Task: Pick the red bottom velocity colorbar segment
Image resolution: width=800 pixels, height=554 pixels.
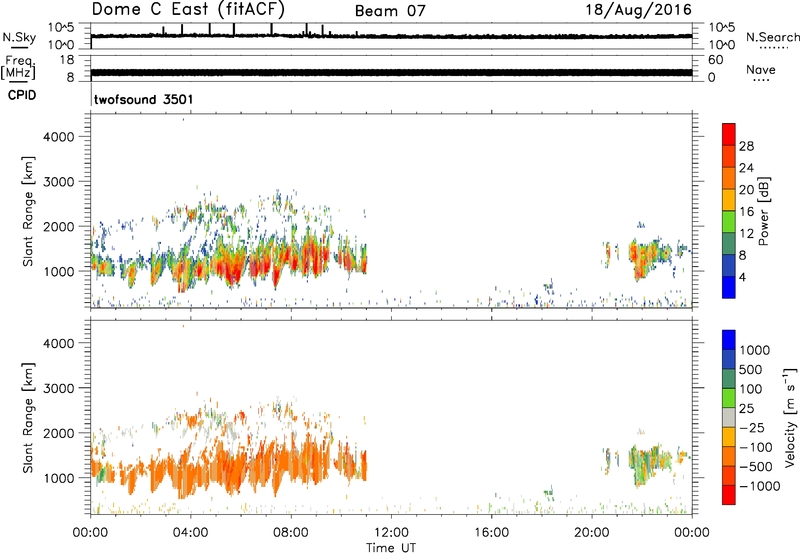Action: point(729,495)
